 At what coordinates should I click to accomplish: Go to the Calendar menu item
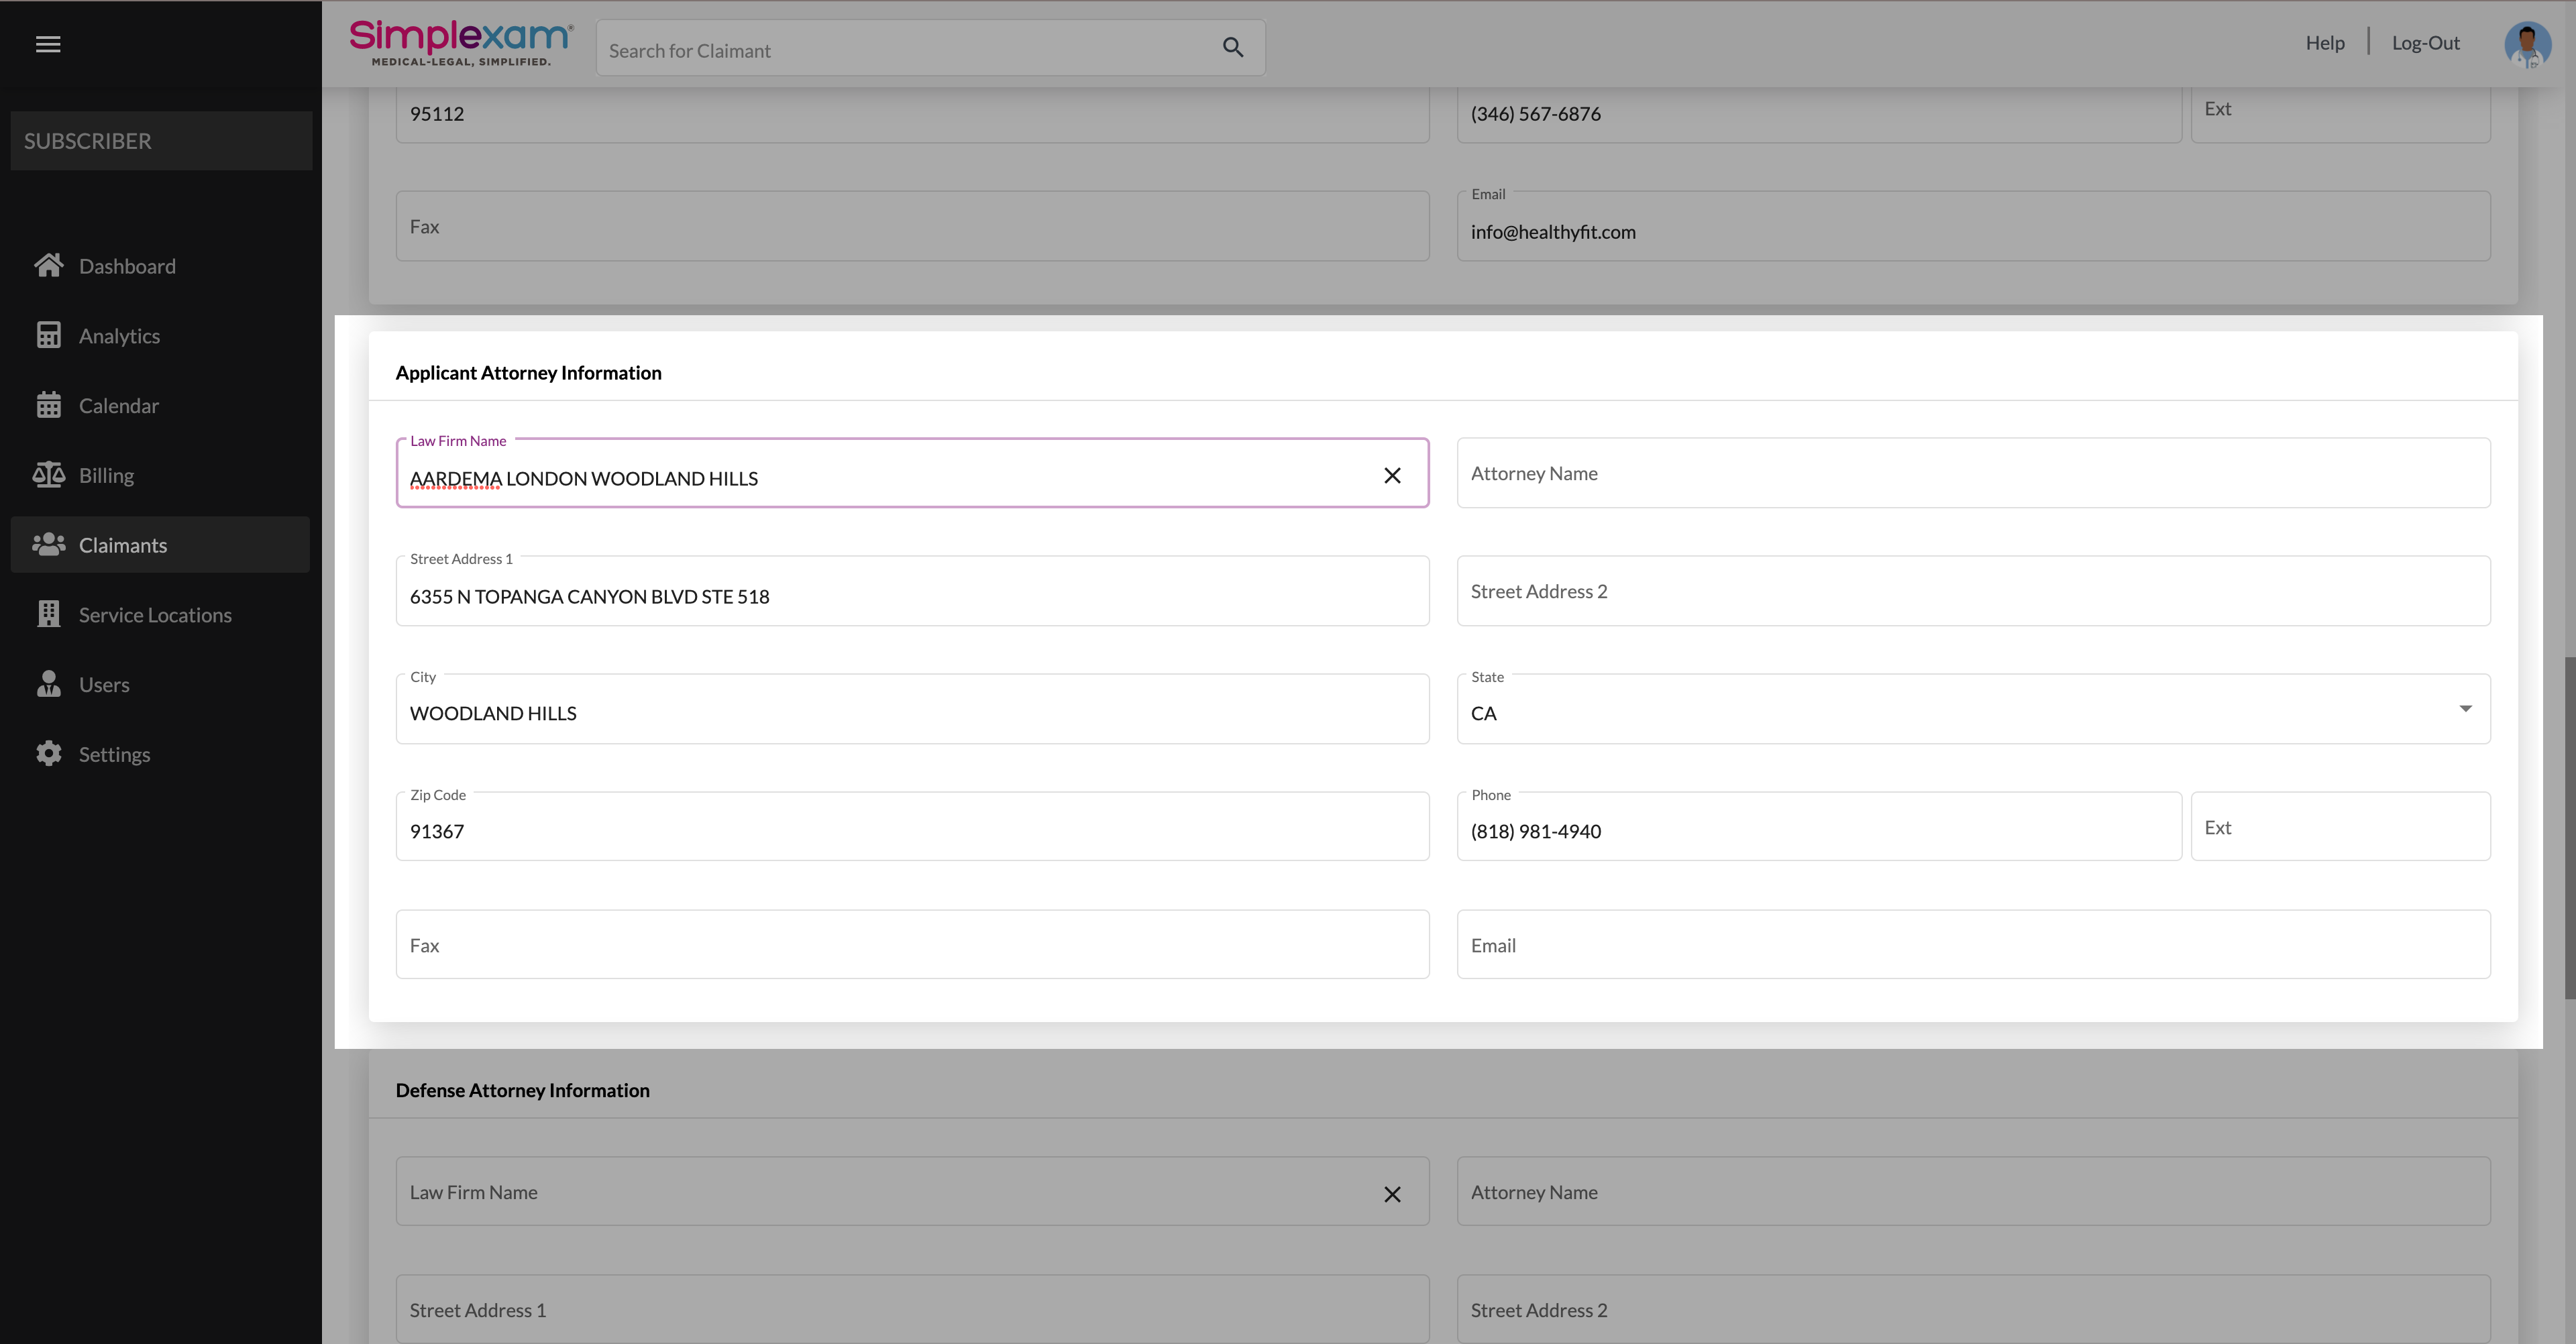(118, 406)
